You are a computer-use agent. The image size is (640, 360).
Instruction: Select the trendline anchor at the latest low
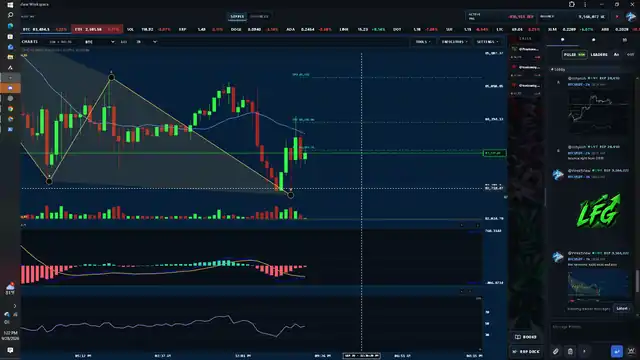coord(291,195)
